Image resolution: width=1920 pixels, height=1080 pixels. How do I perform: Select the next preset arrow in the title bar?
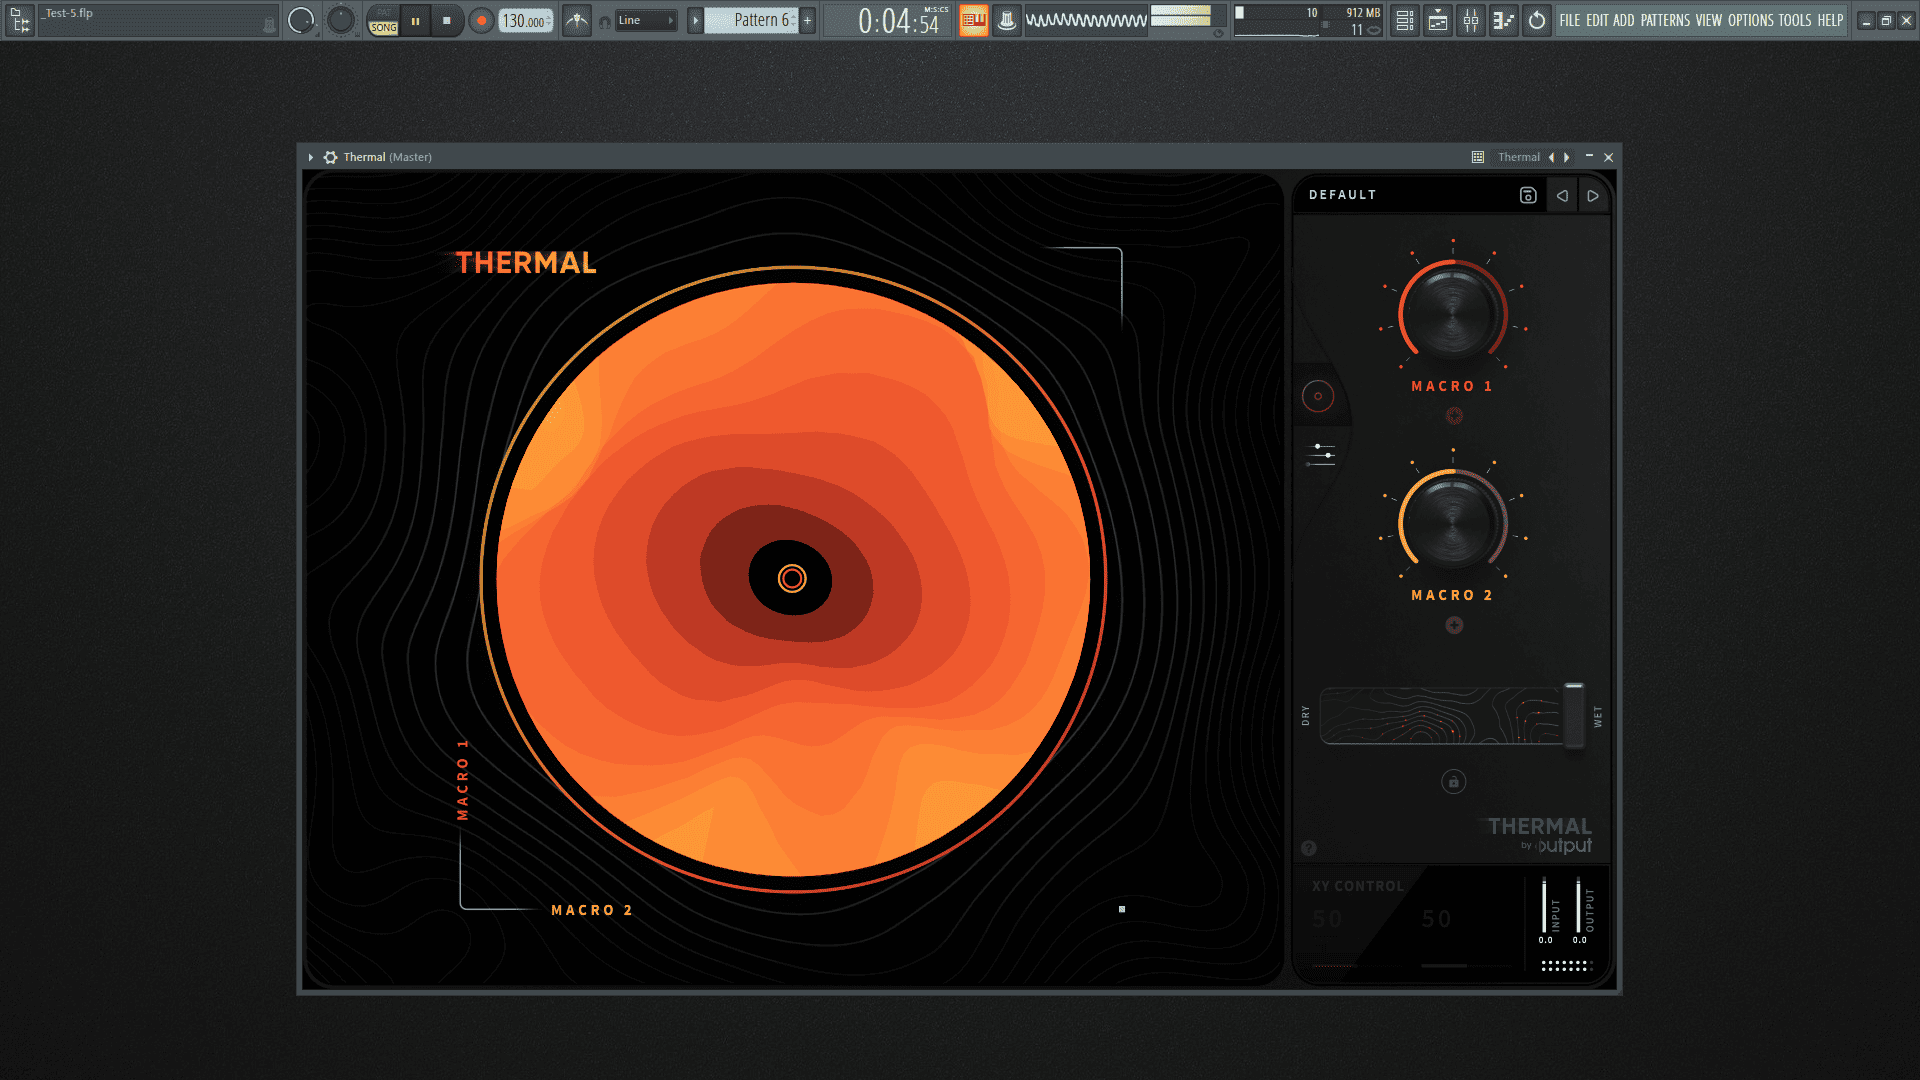pyautogui.click(x=1567, y=157)
